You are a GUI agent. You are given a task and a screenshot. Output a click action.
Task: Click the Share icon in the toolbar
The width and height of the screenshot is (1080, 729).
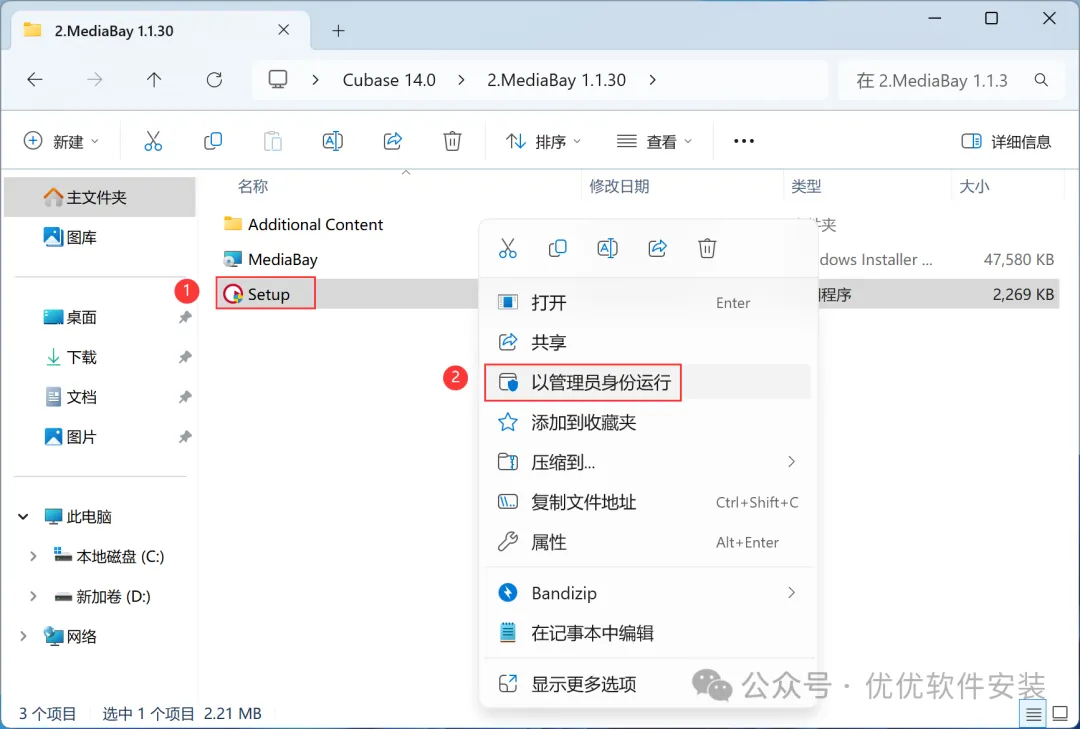pyautogui.click(x=393, y=141)
